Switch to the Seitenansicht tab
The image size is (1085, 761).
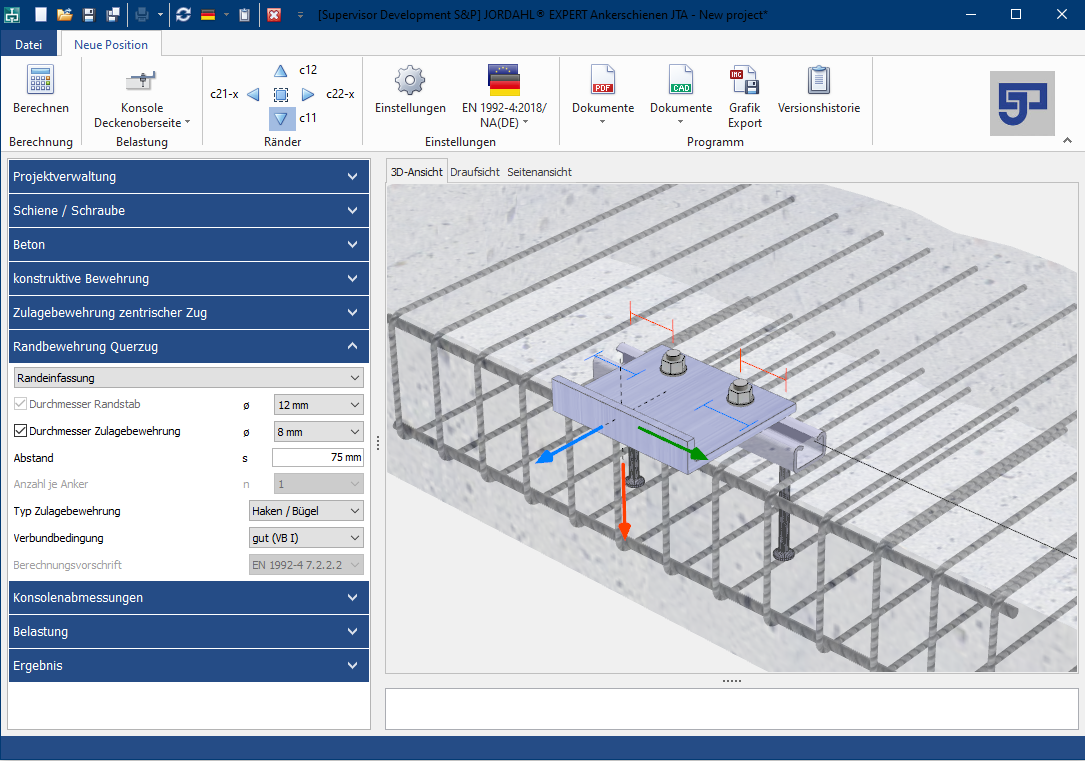click(x=539, y=172)
